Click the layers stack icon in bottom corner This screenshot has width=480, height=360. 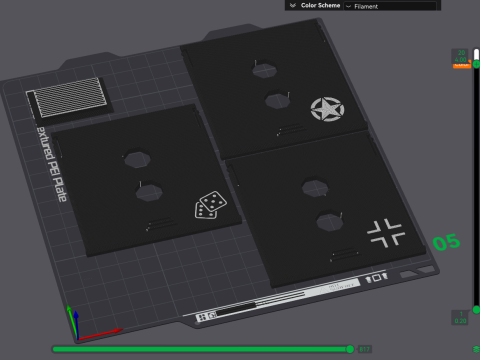(x=476, y=349)
